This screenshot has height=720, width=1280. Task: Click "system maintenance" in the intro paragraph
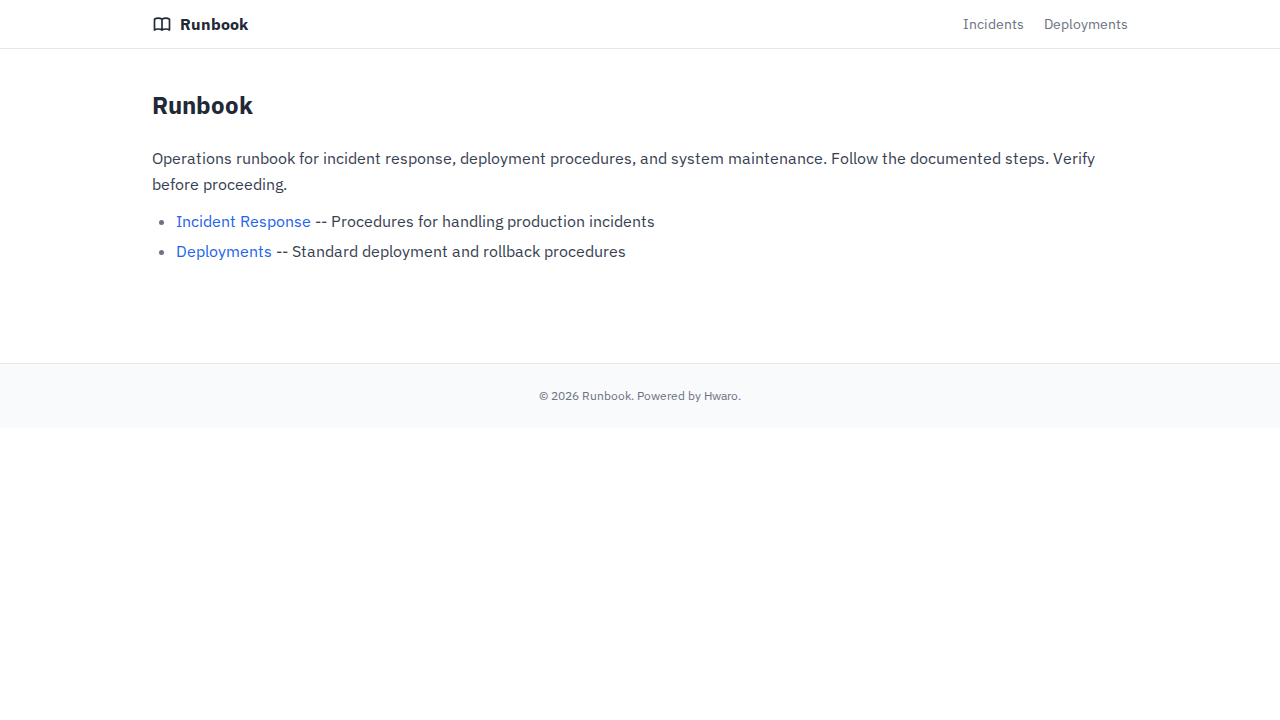pyautogui.click(x=746, y=159)
